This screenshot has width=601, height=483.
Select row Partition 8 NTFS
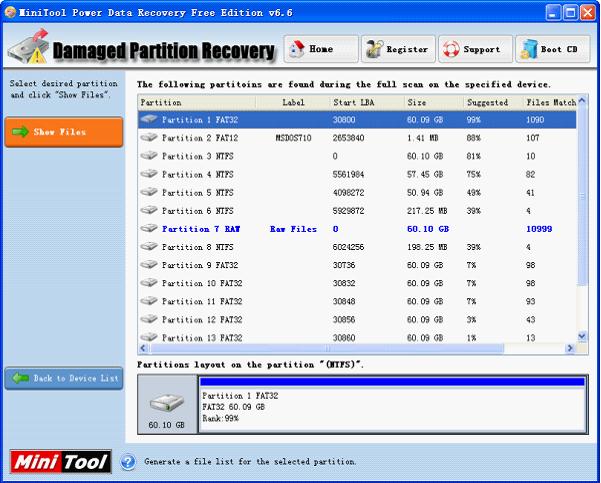tap(357, 247)
